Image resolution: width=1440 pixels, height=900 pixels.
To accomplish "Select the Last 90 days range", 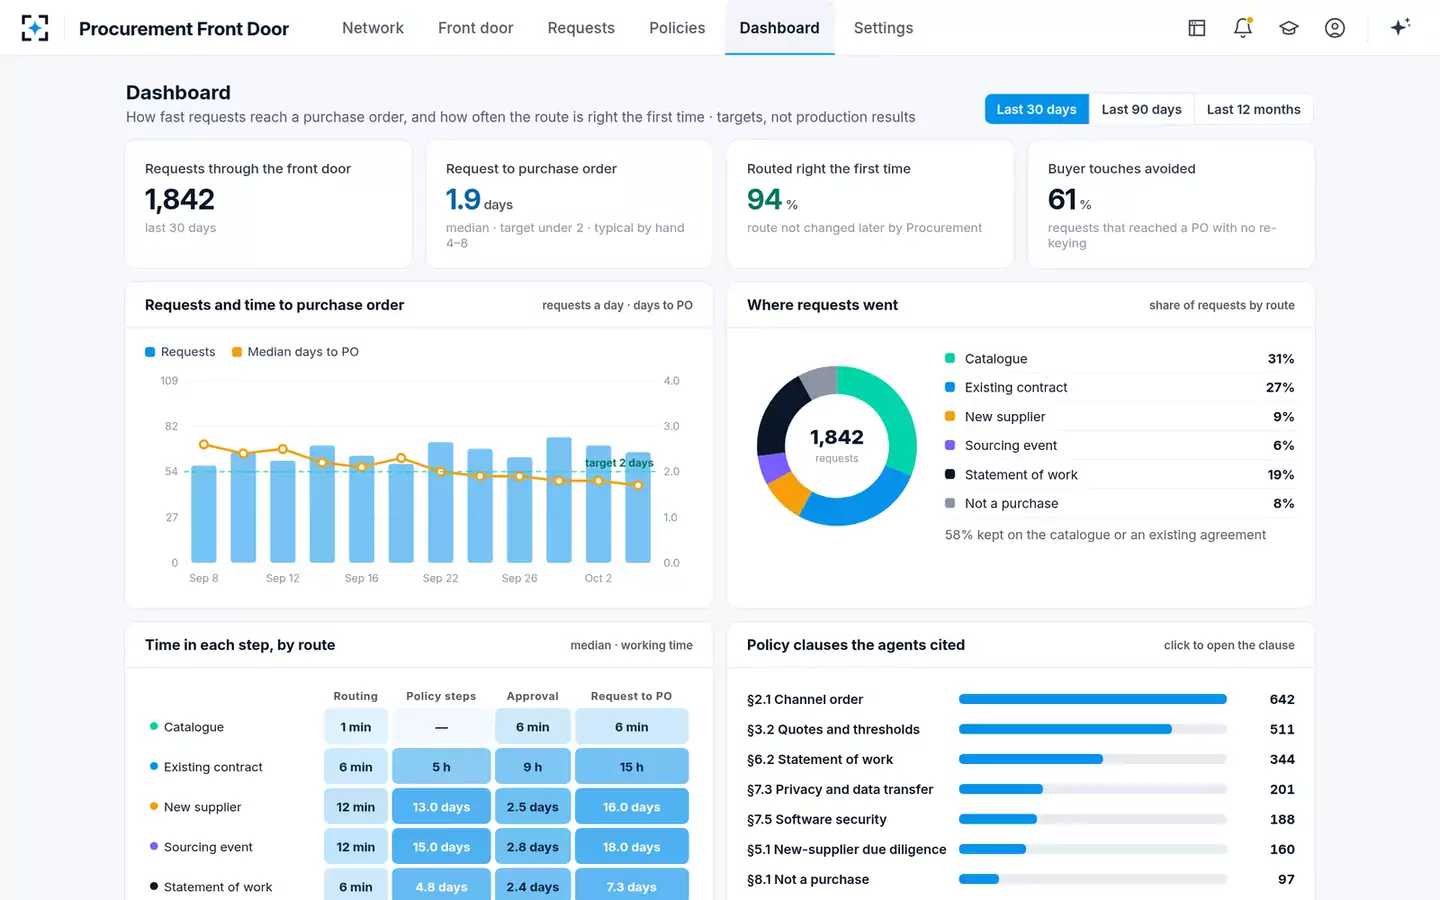I will tap(1141, 109).
